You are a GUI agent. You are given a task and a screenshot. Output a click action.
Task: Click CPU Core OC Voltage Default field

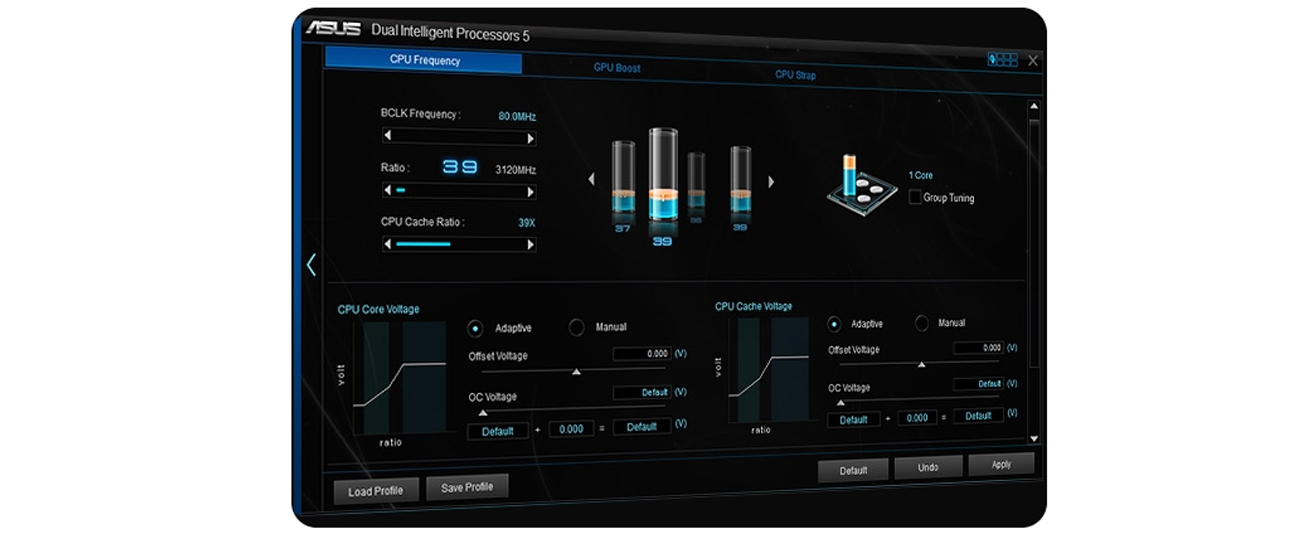pos(641,393)
